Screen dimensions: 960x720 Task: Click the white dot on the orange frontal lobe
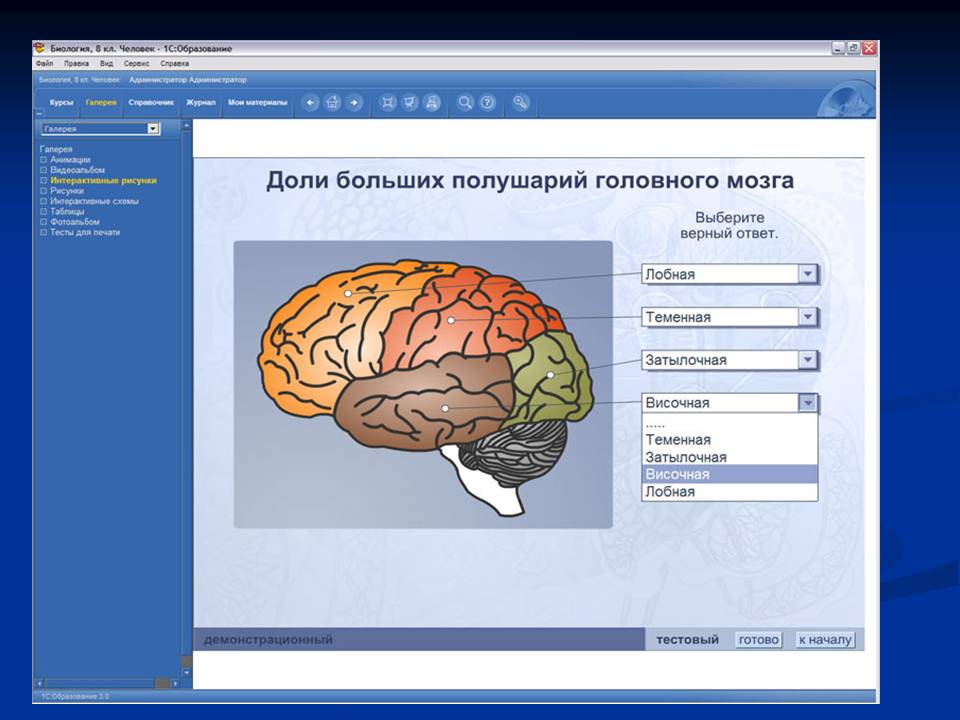tap(348, 294)
